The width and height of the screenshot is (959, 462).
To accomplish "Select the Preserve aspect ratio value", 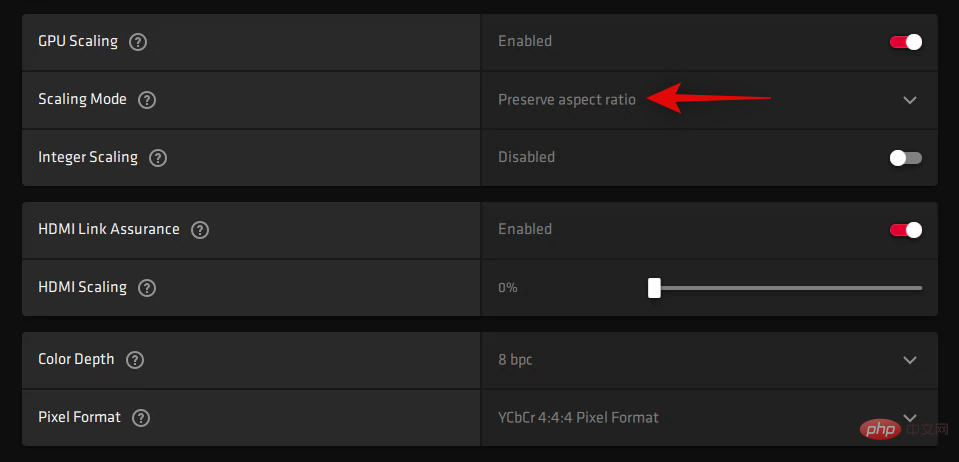I will (x=566, y=100).
